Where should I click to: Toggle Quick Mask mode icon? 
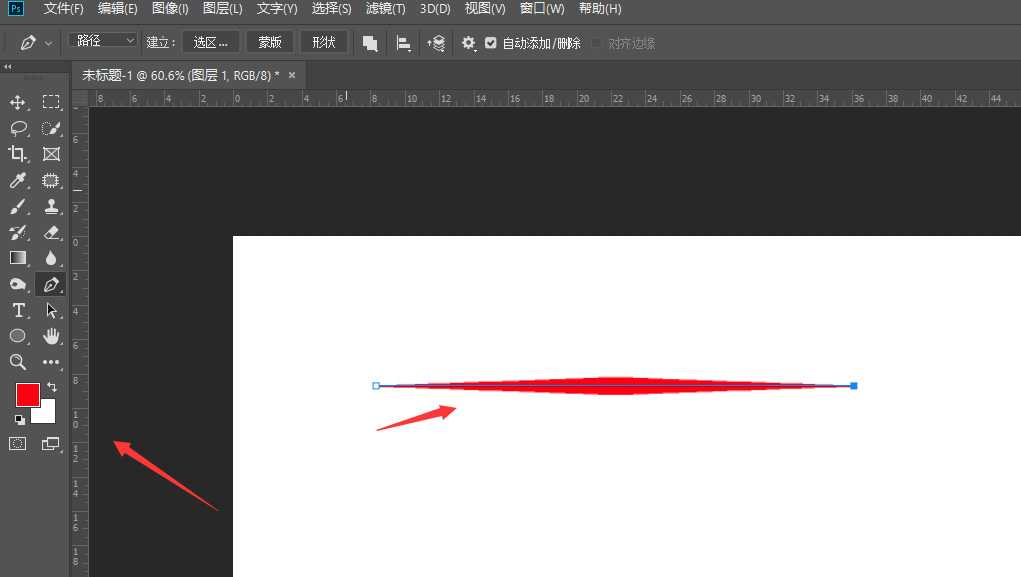click(18, 443)
